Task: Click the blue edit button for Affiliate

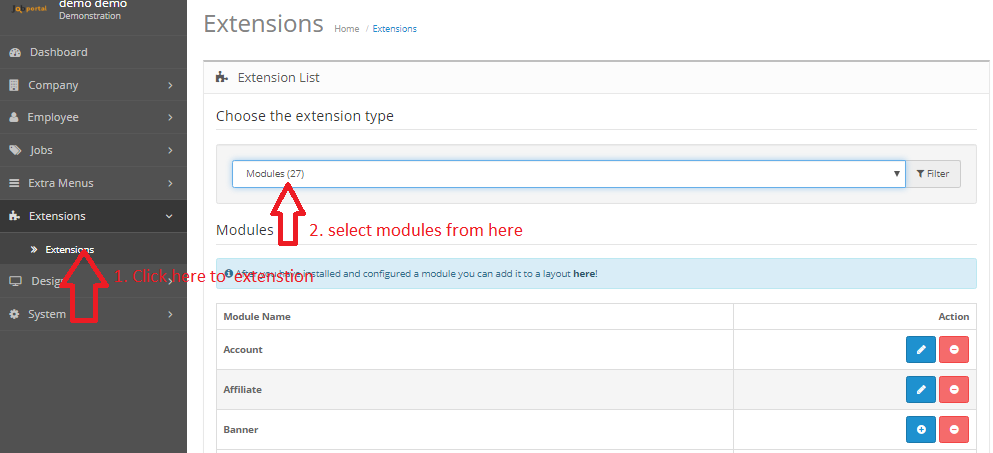Action: coord(921,390)
